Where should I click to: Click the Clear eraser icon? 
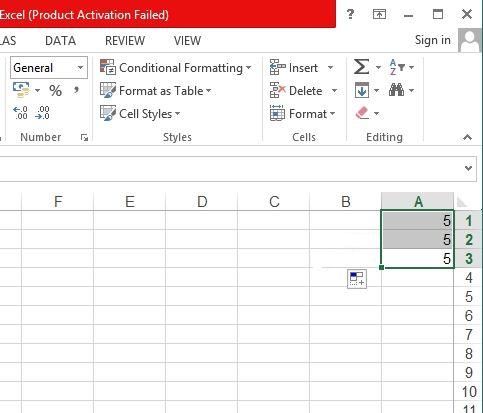point(362,113)
